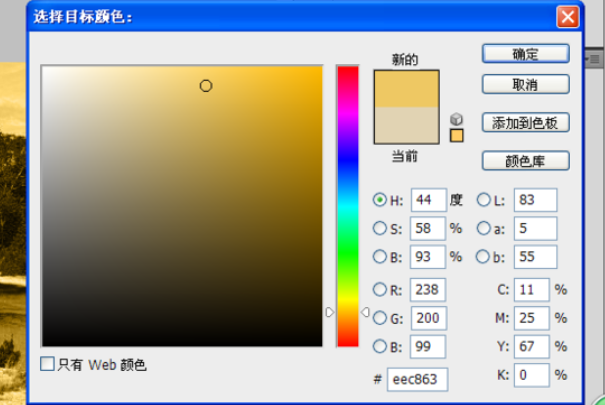The height and width of the screenshot is (405, 605).
Task: Click the black K field showing 0
Action: pos(532,375)
